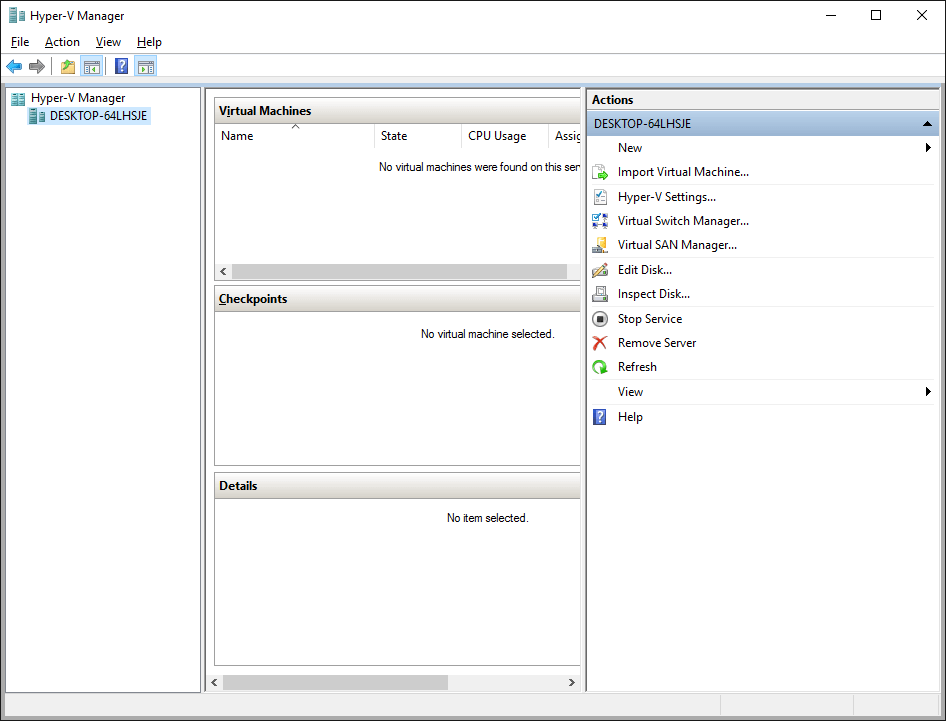946x721 pixels.
Task: Close the Hyper-V Manager window
Action: (x=922, y=15)
